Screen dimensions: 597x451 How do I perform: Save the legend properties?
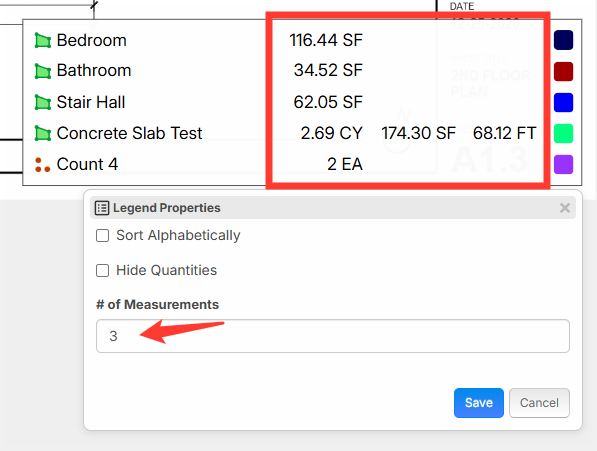(479, 403)
